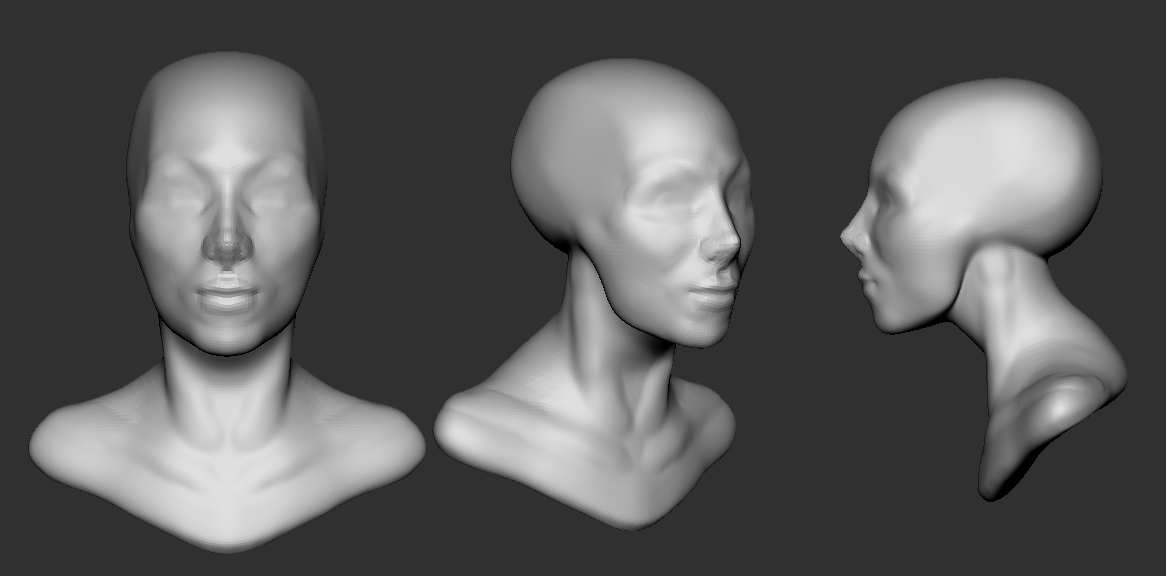This screenshot has height=576, width=1166.
Task: Select the lips of the front-facing bust
Action: [x=228, y=297]
